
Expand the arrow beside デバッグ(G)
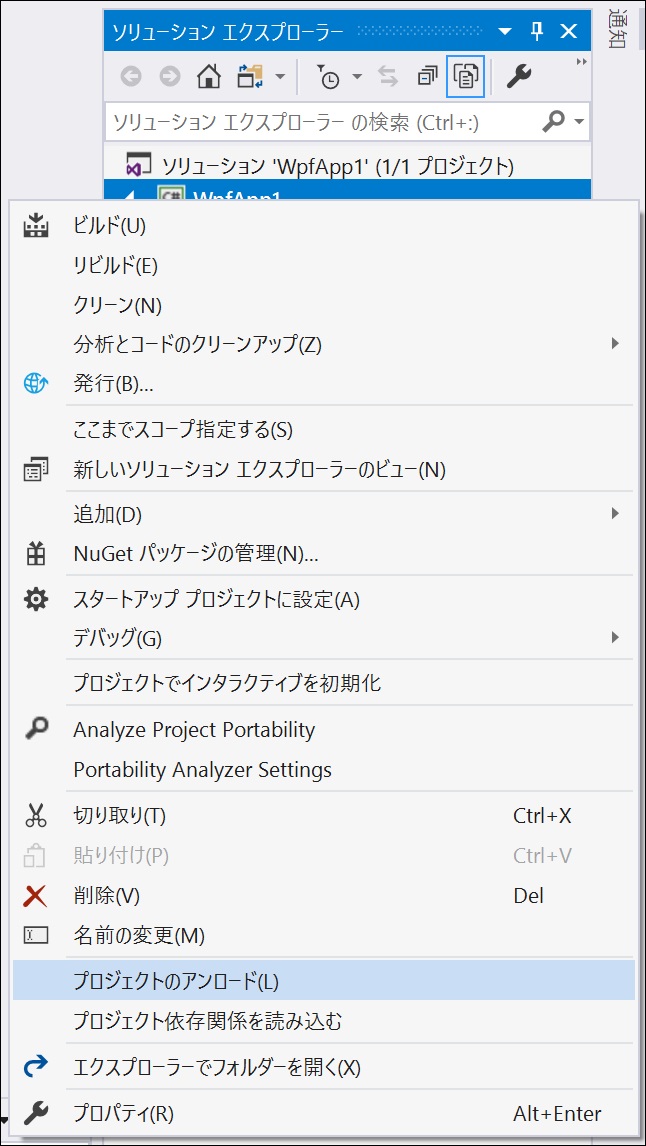coord(615,637)
